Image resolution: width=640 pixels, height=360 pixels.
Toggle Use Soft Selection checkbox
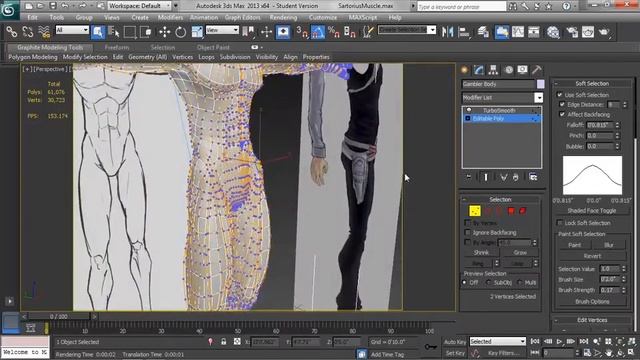[560, 95]
